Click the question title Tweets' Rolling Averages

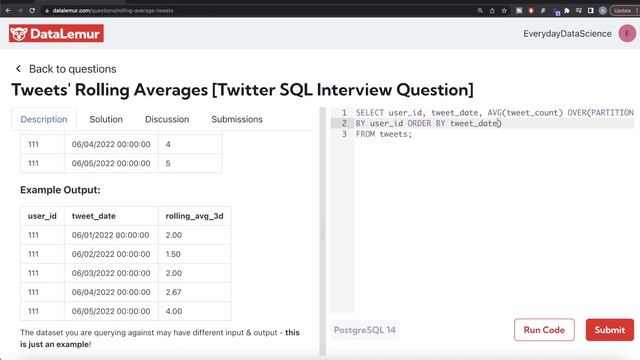[x=242, y=90]
